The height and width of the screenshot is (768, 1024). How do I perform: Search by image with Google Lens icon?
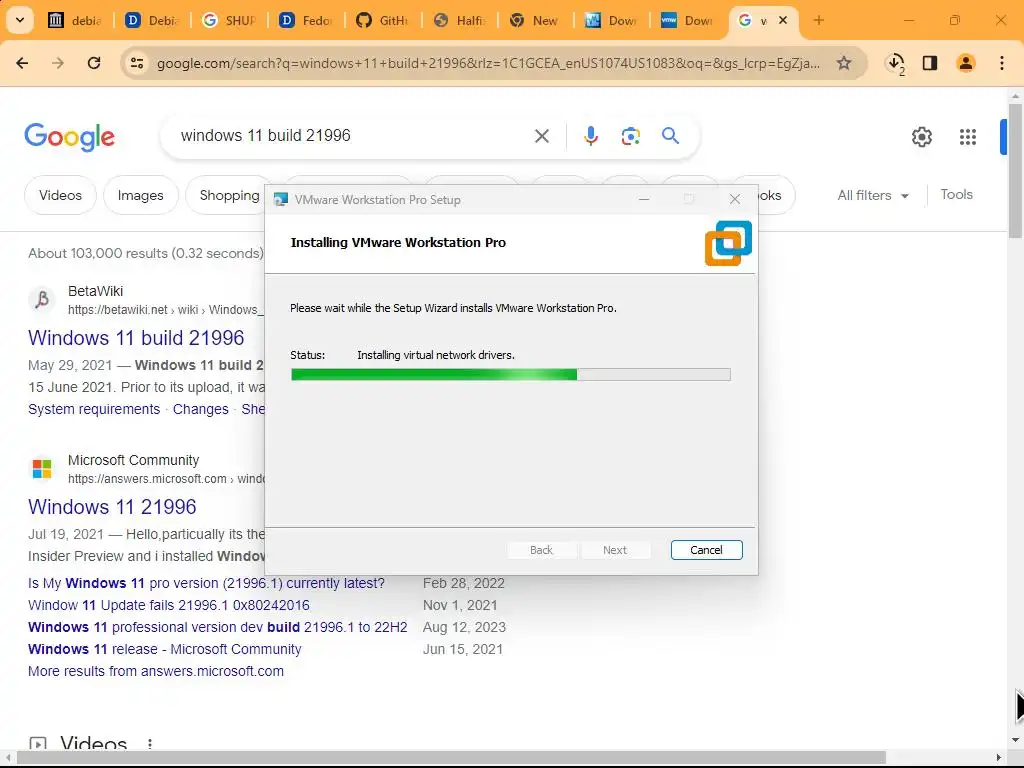[630, 136]
